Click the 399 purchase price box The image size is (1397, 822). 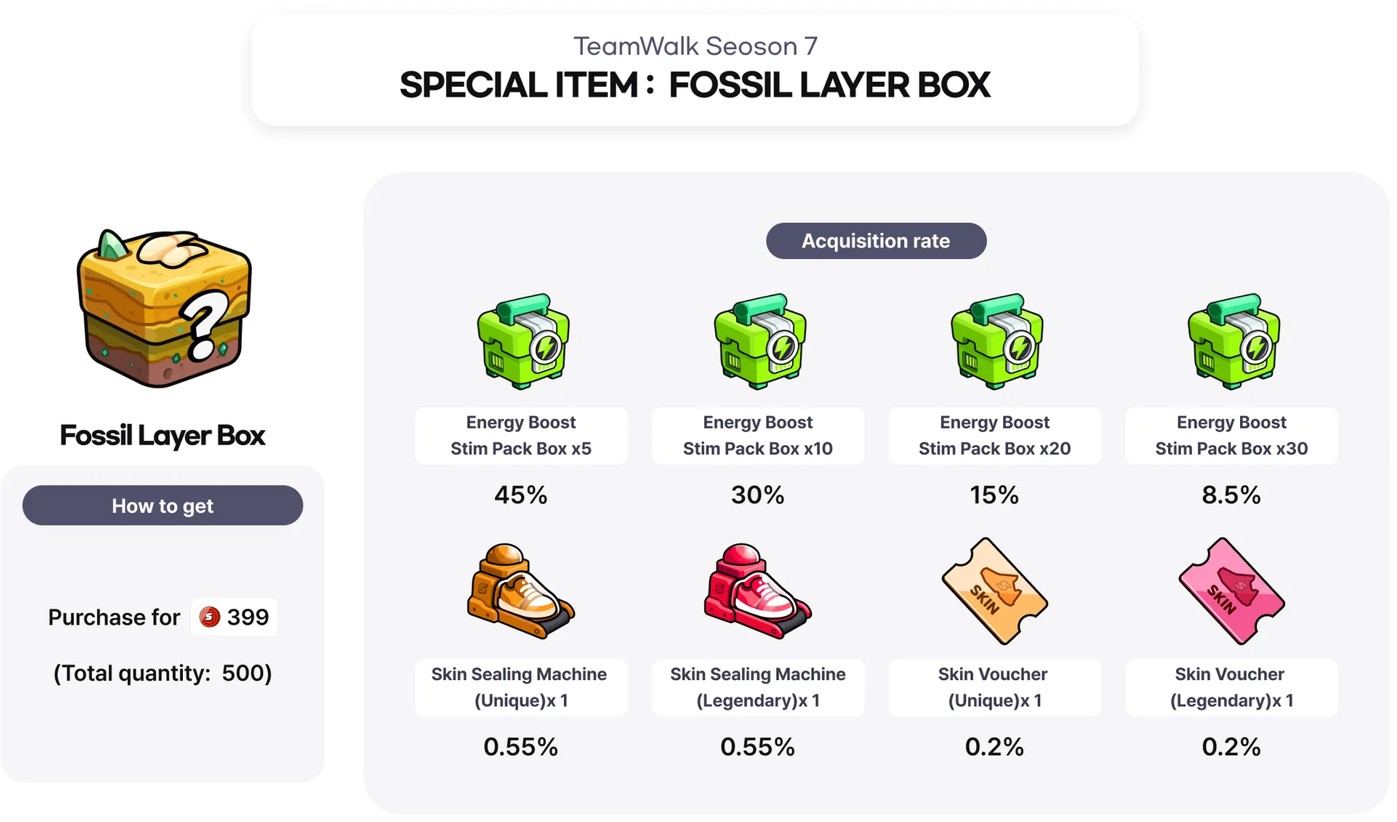234,617
